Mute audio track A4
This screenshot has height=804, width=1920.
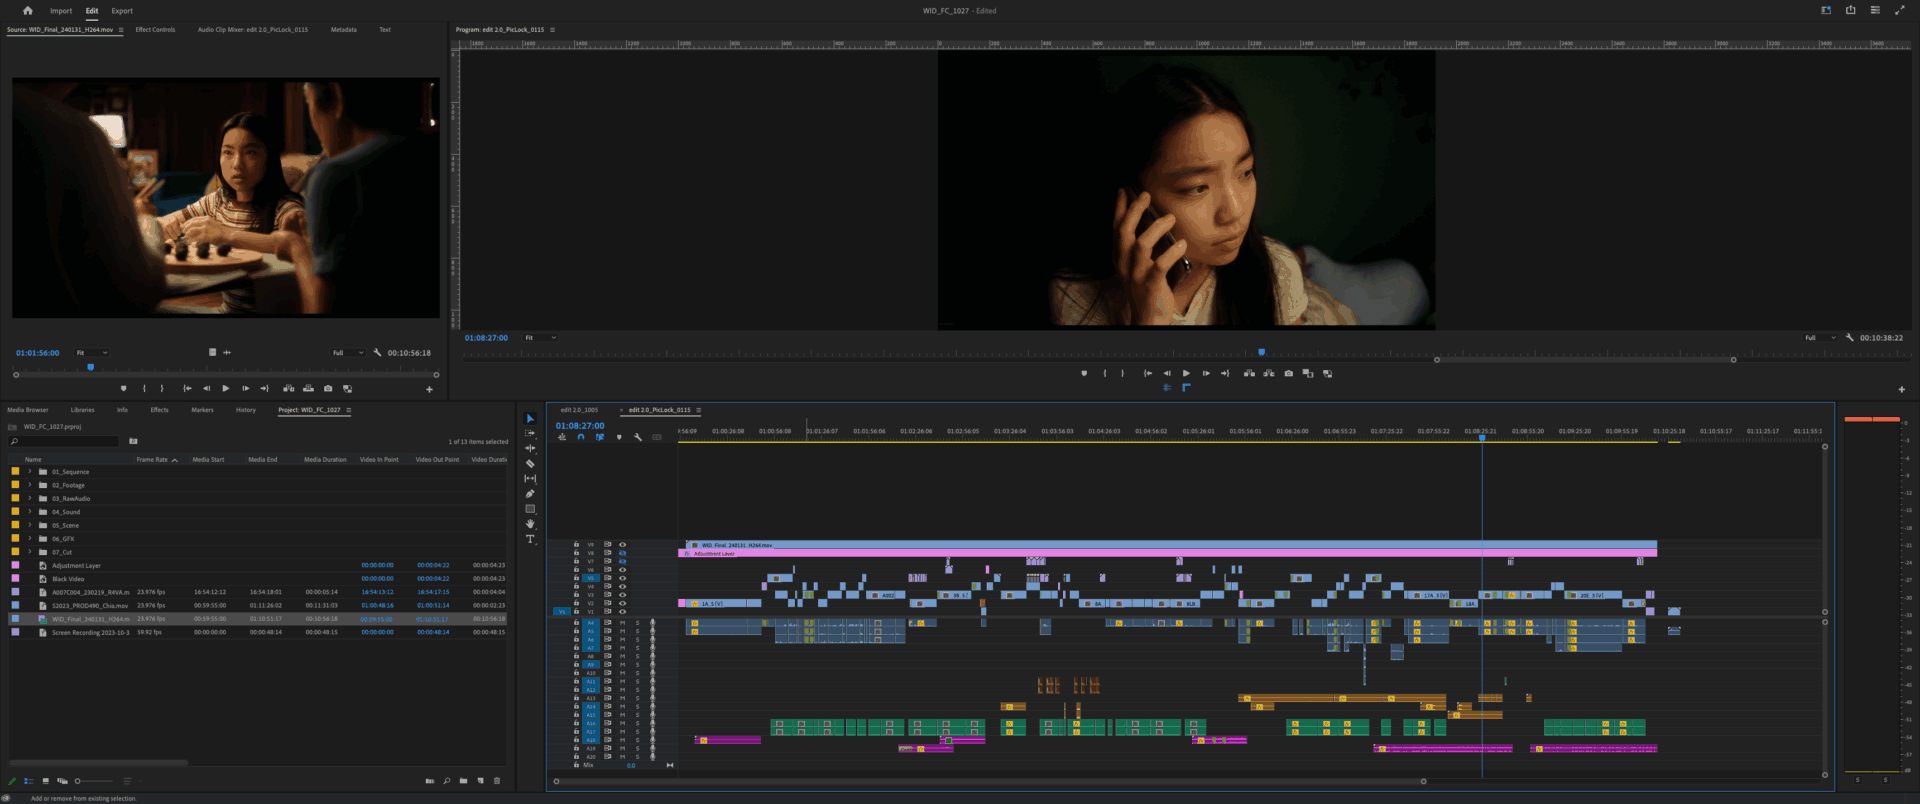(622, 623)
